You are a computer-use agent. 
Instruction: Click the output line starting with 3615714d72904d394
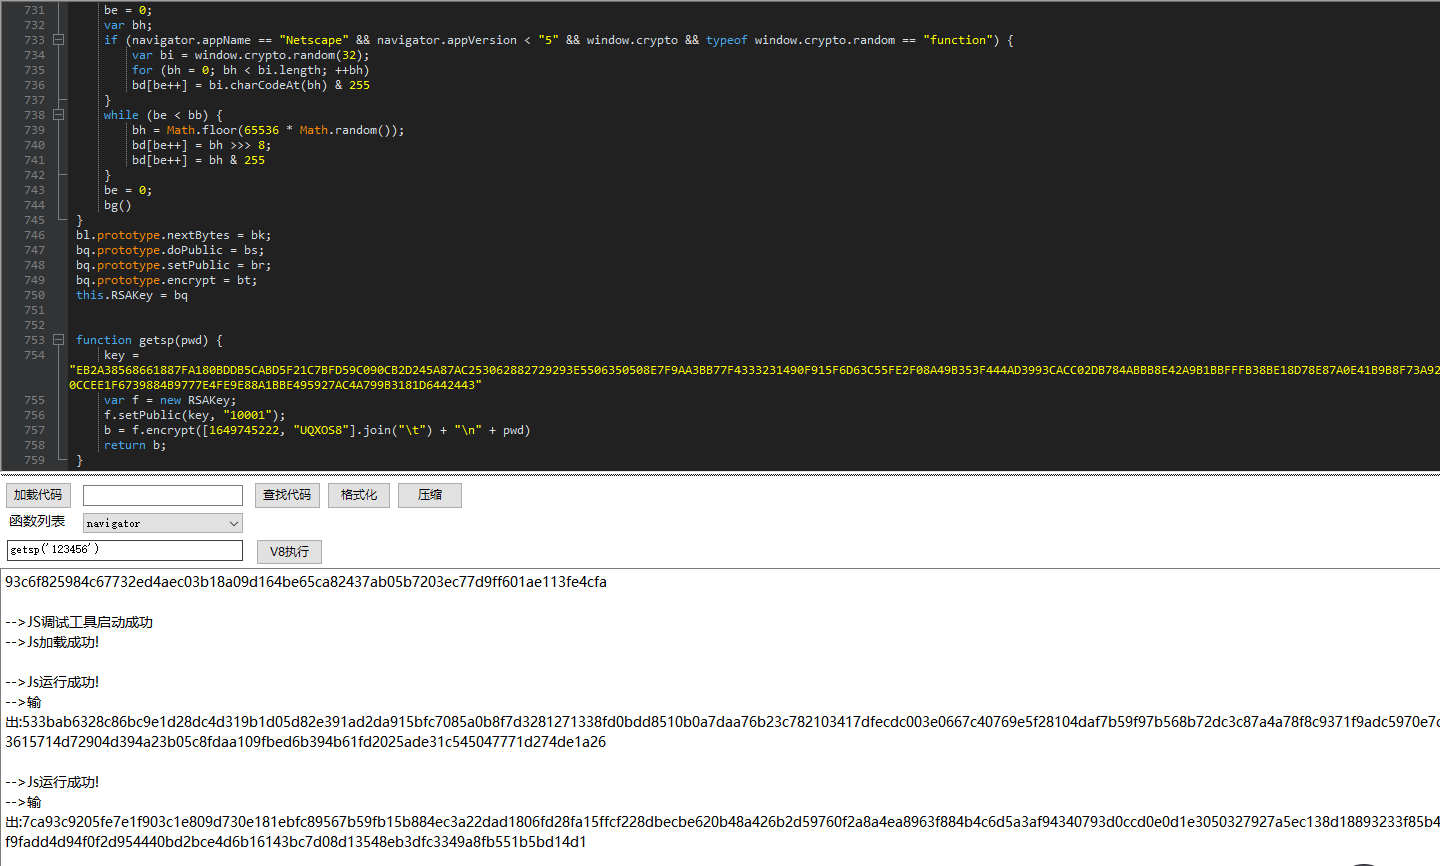pyautogui.click(x=305, y=742)
